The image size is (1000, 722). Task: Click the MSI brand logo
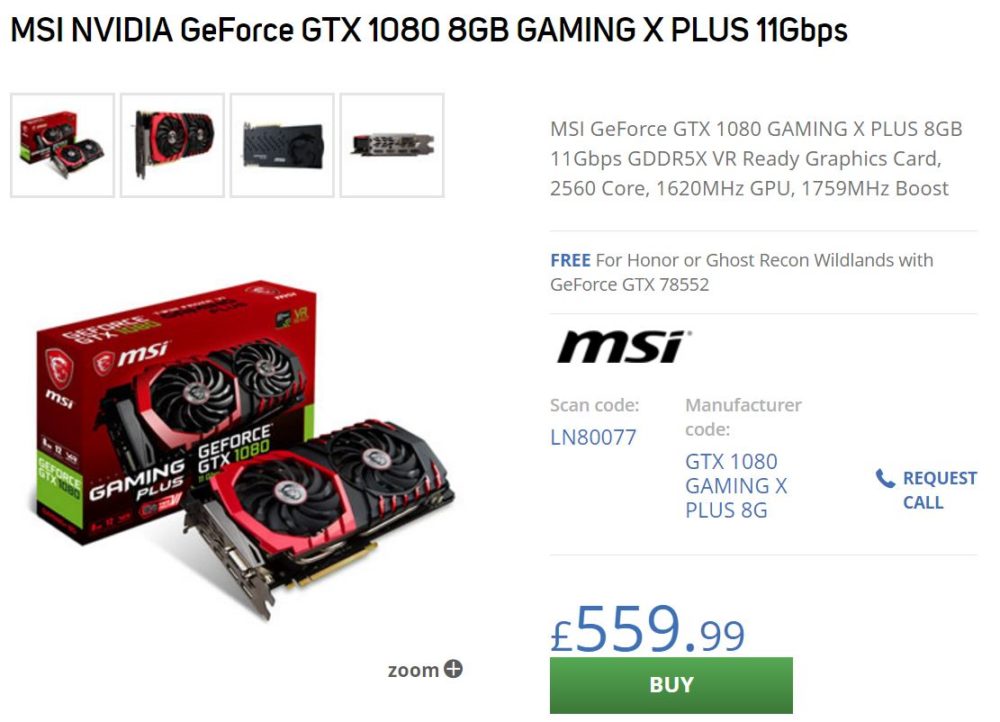624,347
